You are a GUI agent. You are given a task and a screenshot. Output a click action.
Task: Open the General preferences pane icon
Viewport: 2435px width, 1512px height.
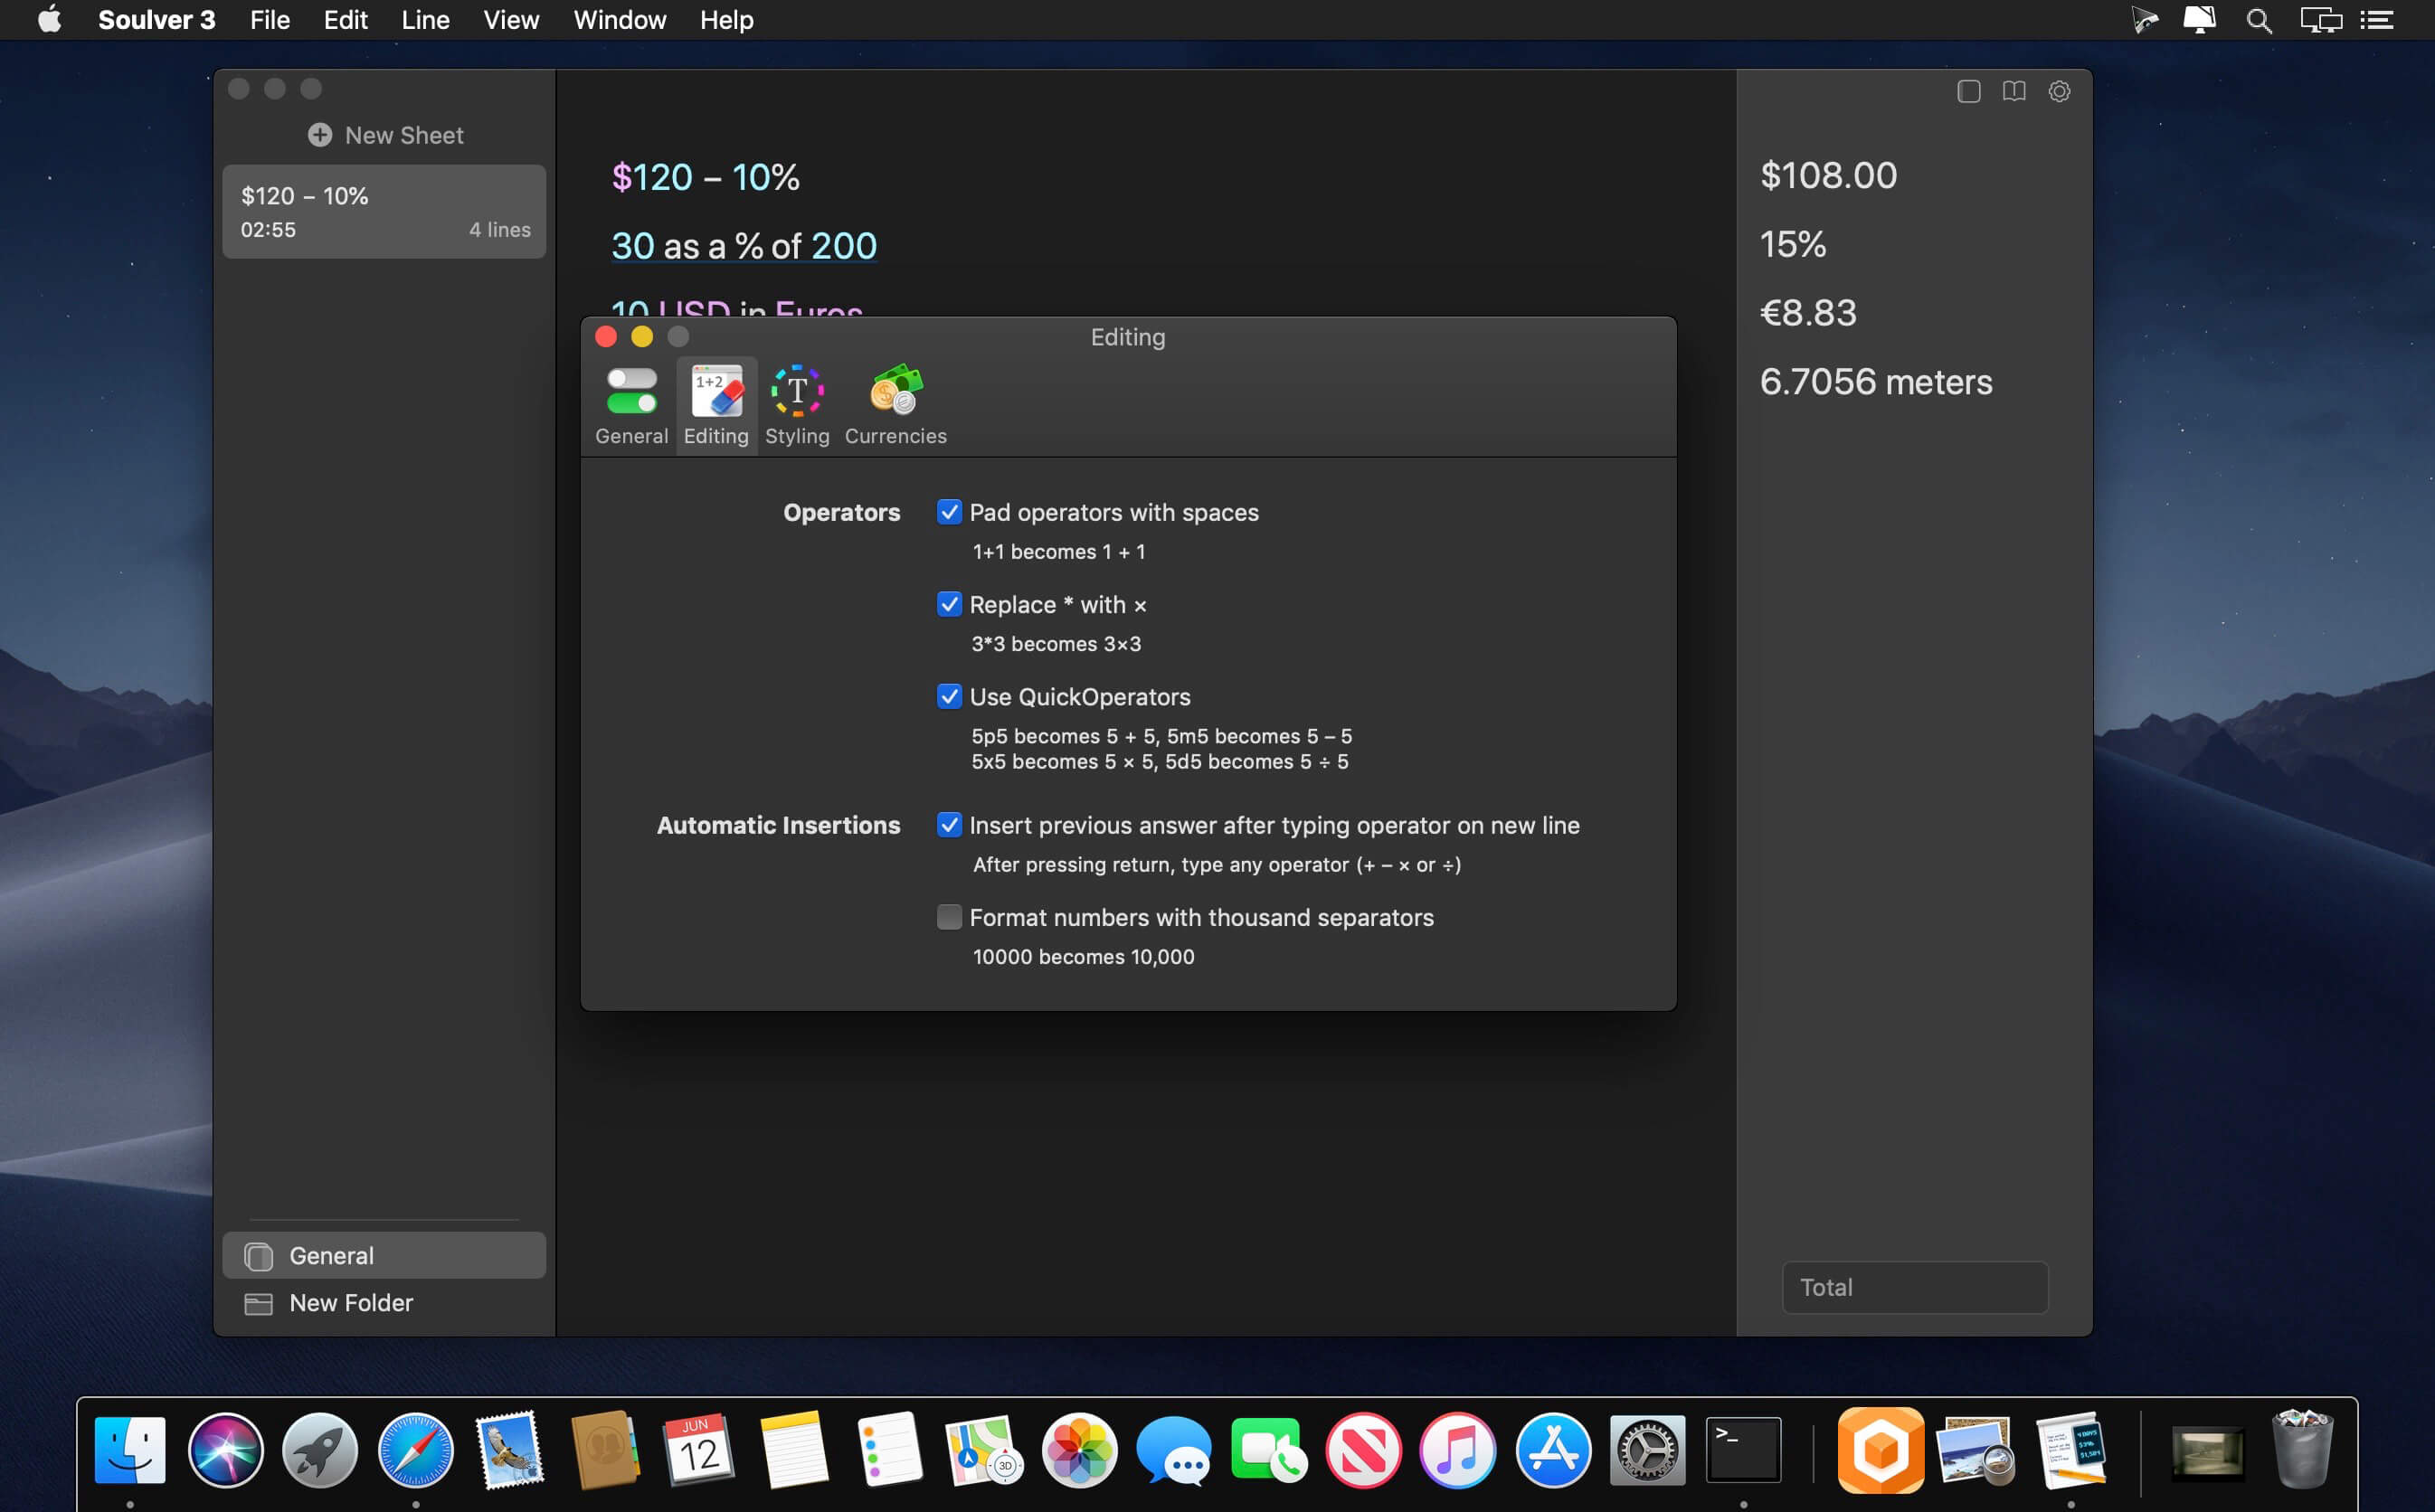point(631,392)
